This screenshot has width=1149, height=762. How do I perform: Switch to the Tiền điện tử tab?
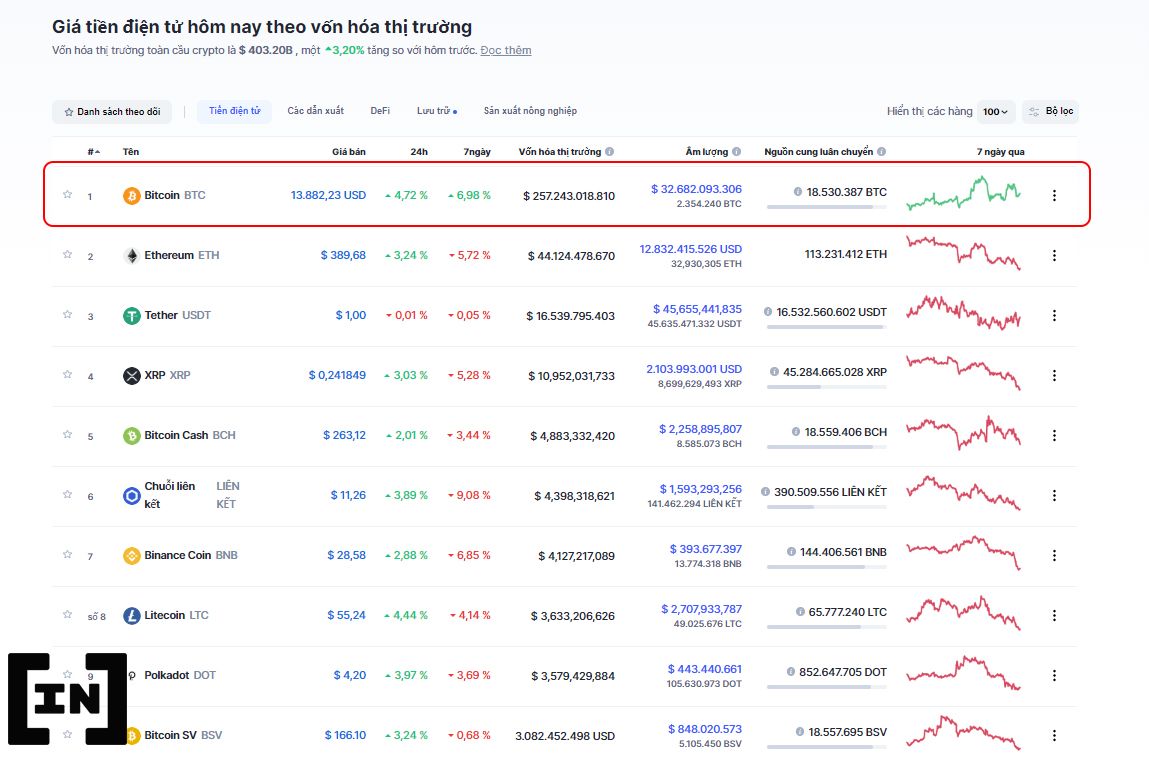[234, 111]
